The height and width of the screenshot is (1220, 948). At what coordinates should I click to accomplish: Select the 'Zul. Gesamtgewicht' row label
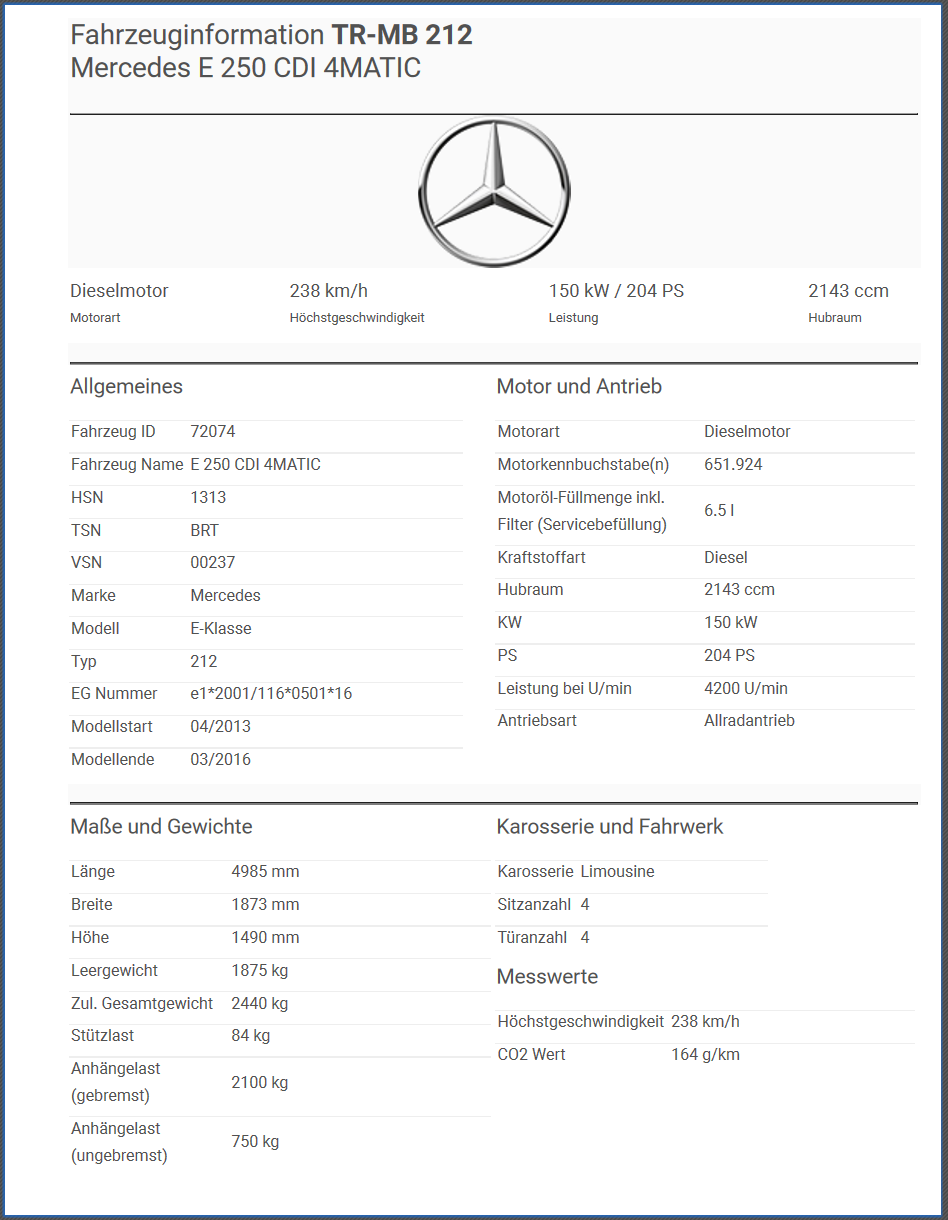pos(142,1004)
